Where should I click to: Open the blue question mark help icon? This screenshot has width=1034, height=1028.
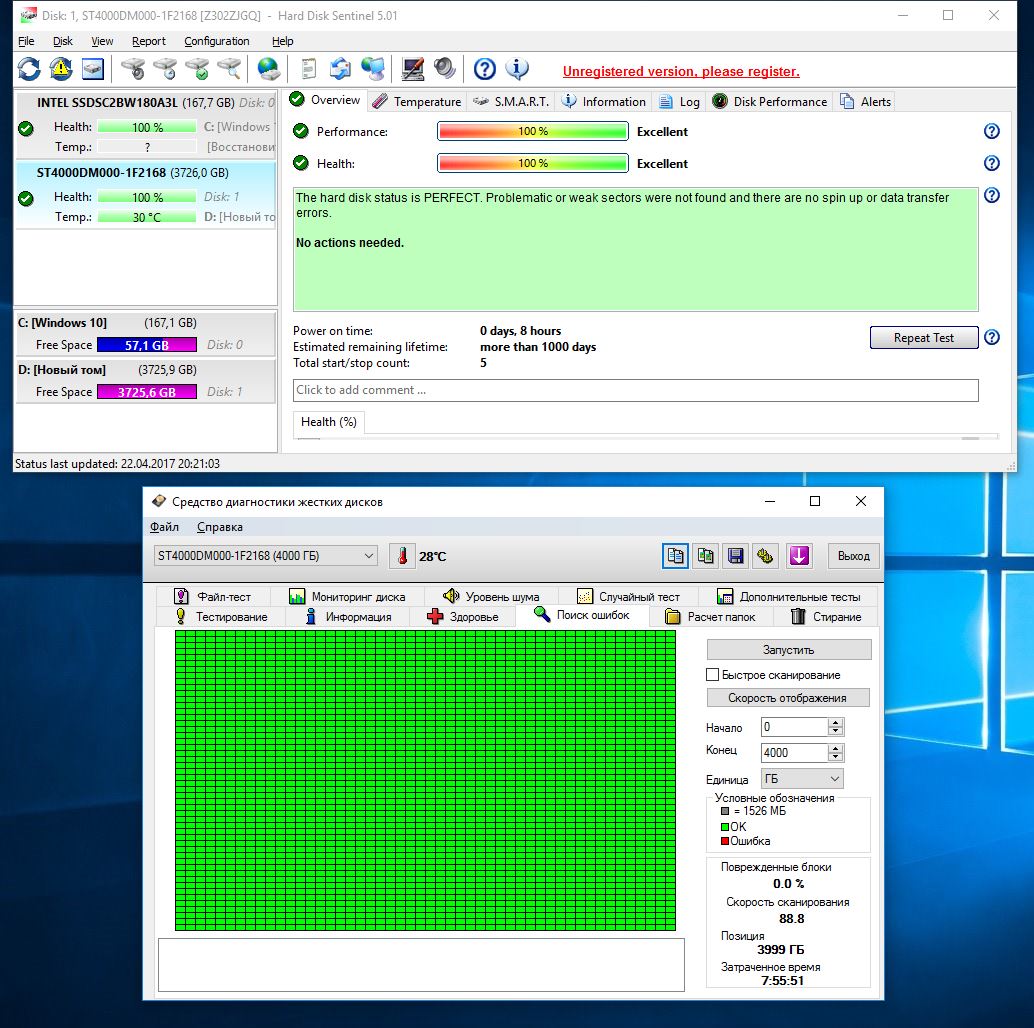485,69
